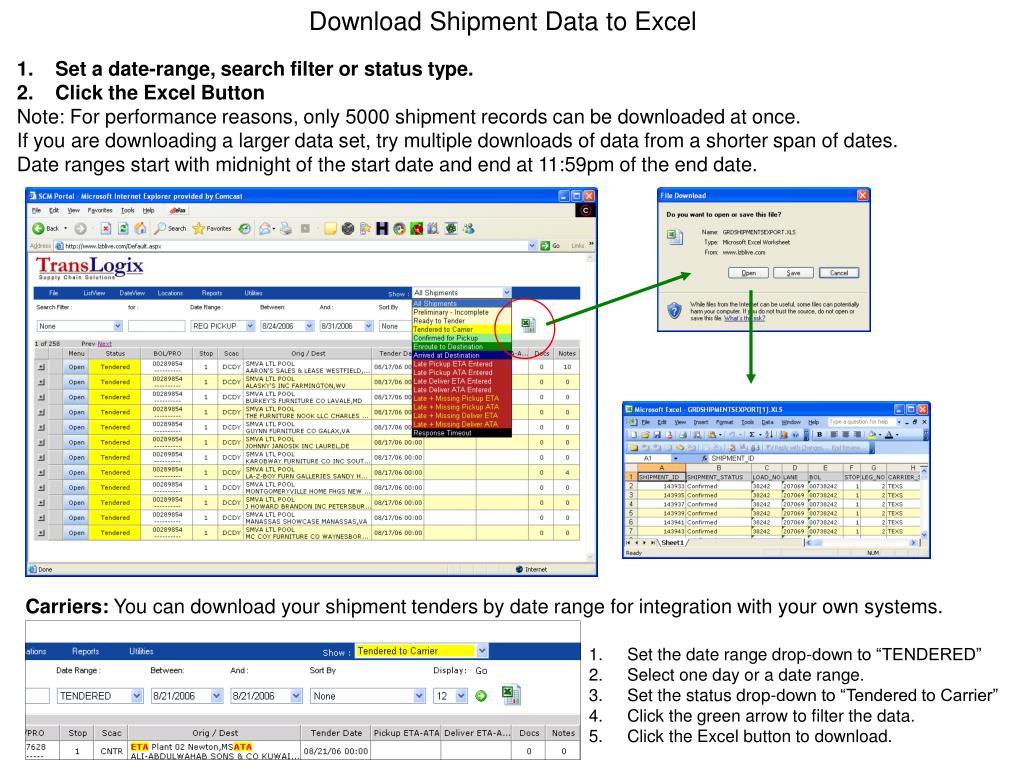Click the Print icon in IE toolbar
The image size is (1024, 768).
click(285, 229)
